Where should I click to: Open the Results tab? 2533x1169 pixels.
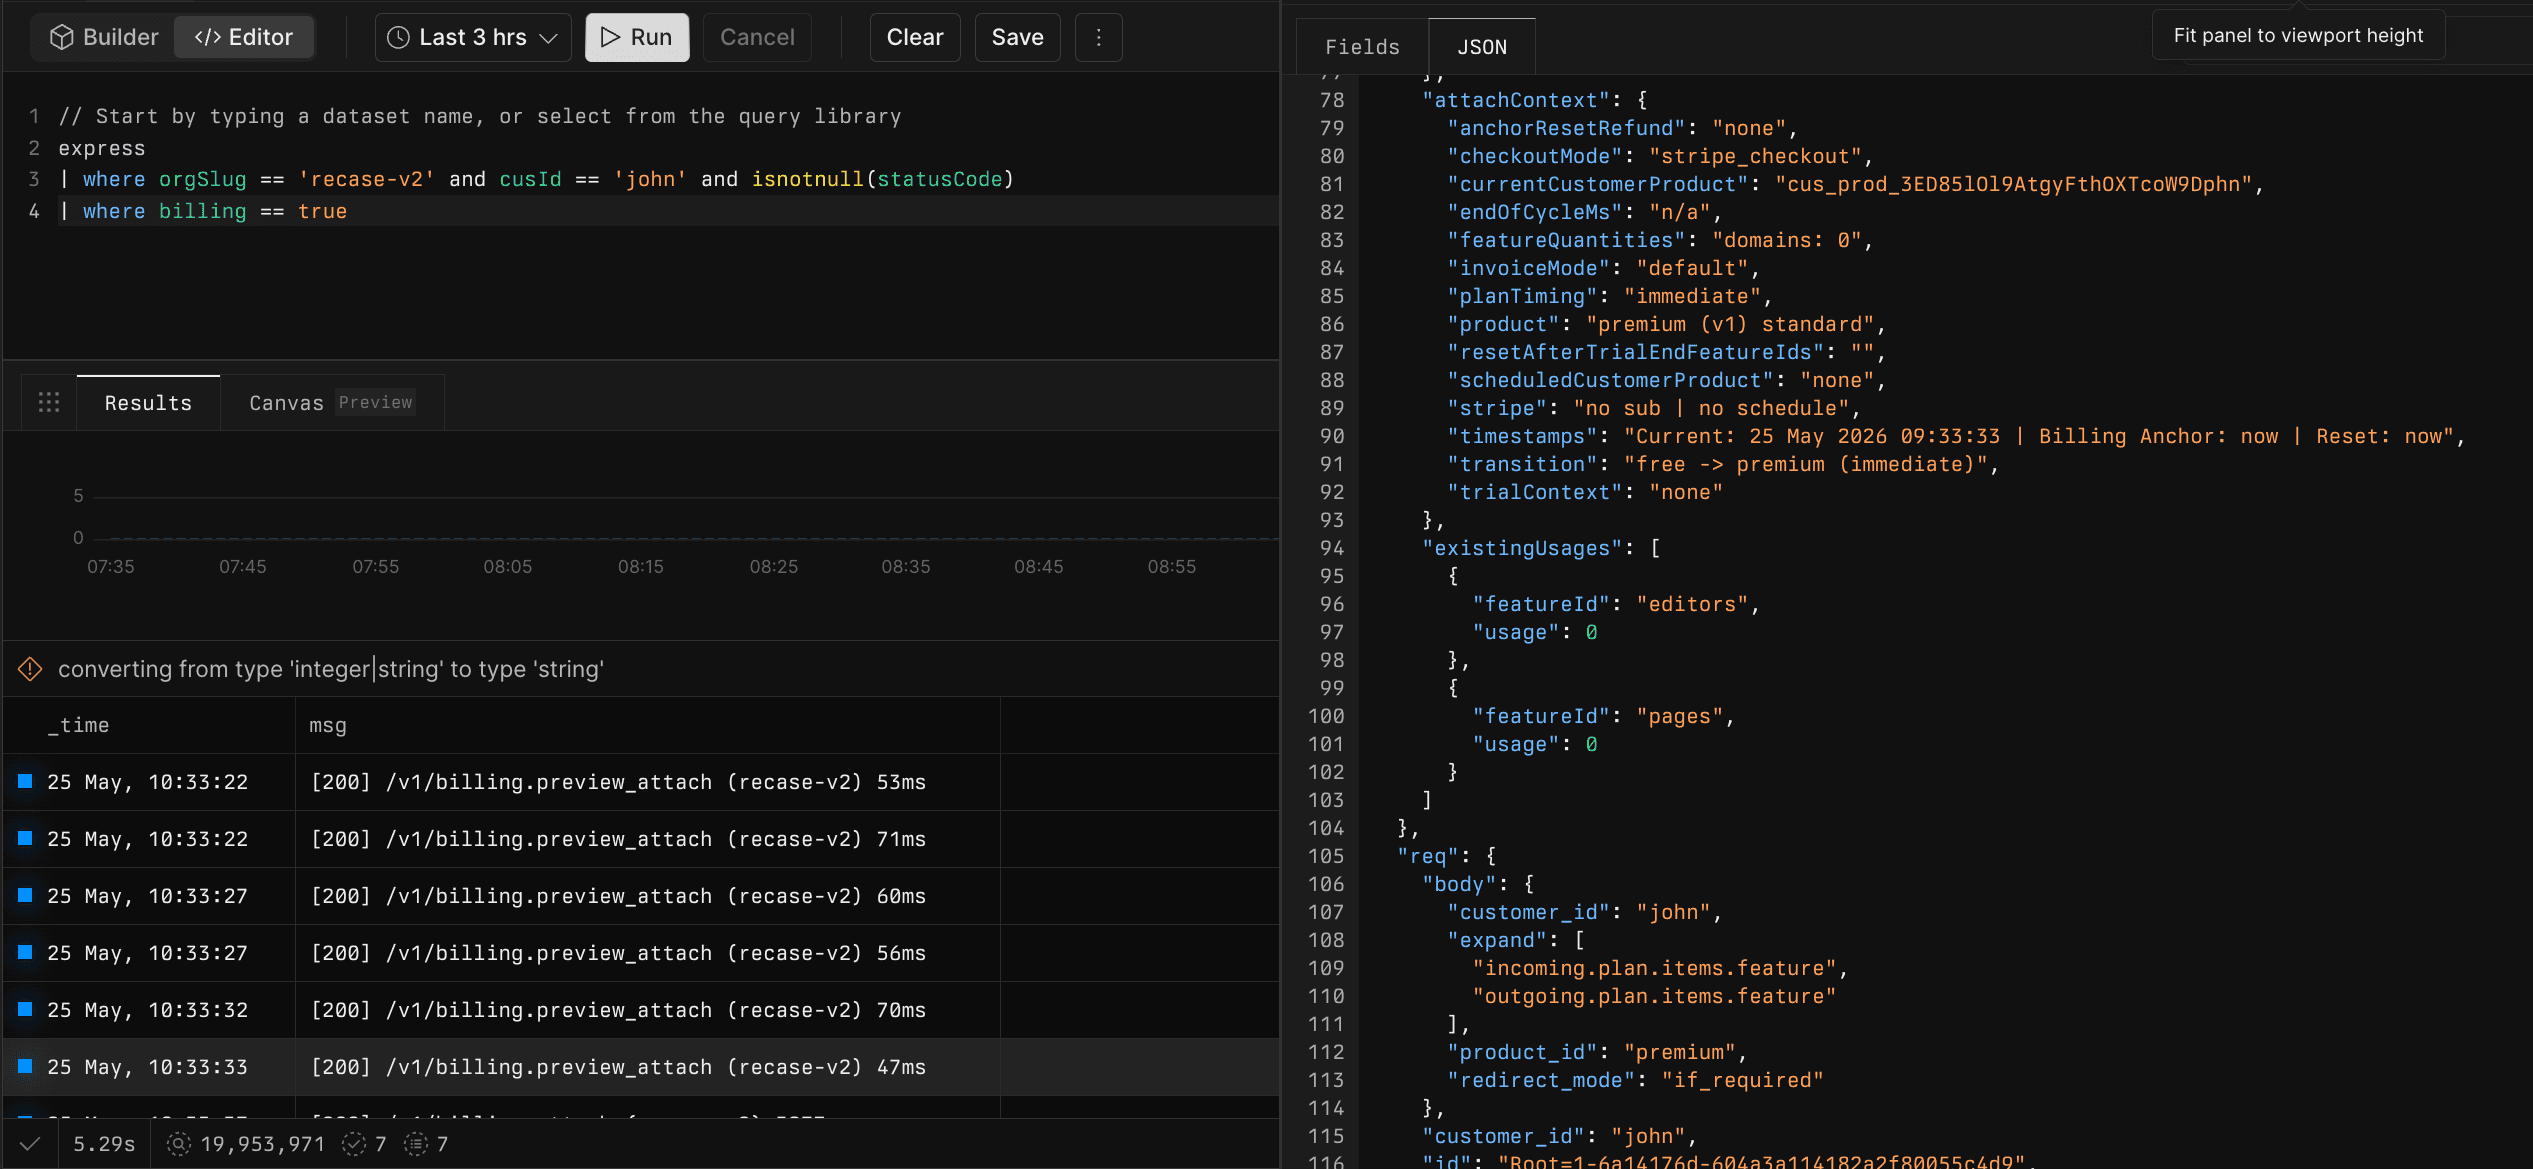click(x=148, y=403)
